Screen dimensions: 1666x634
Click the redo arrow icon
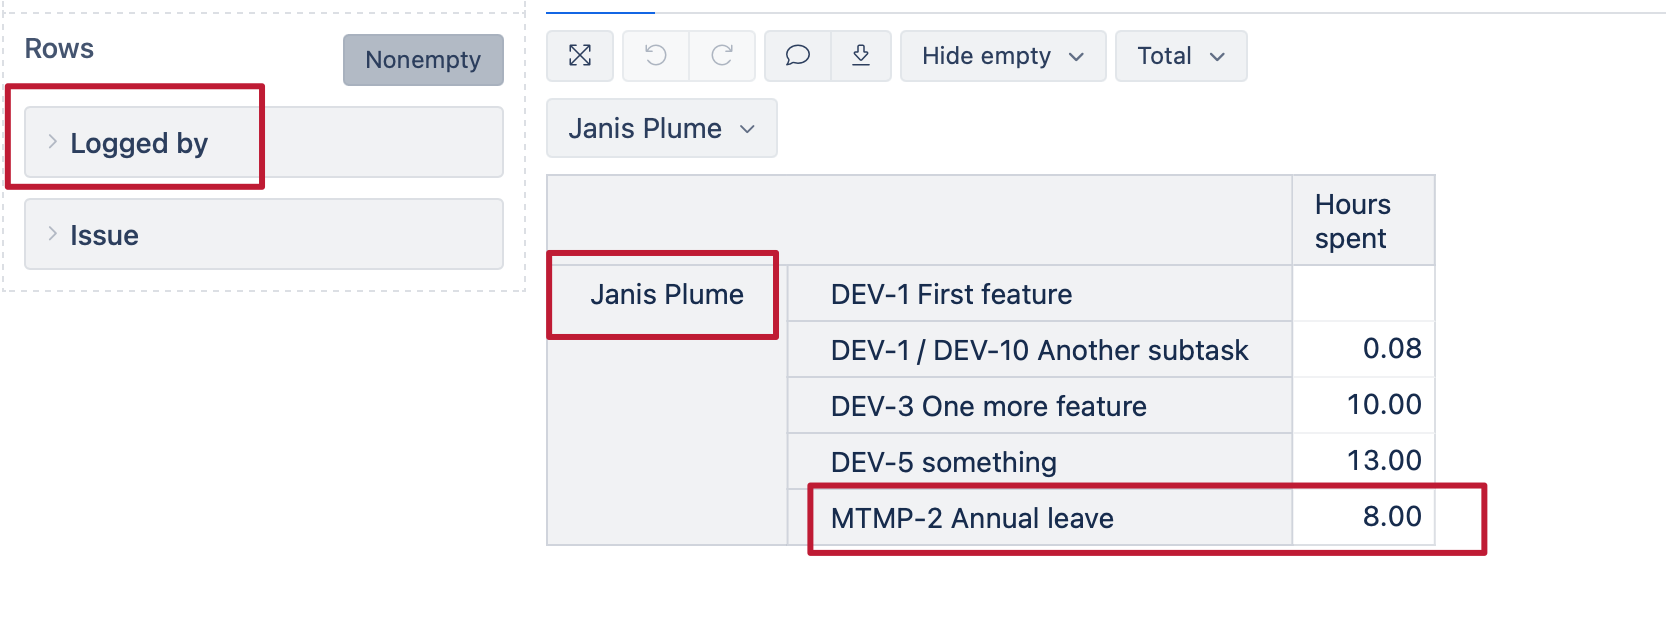722,56
